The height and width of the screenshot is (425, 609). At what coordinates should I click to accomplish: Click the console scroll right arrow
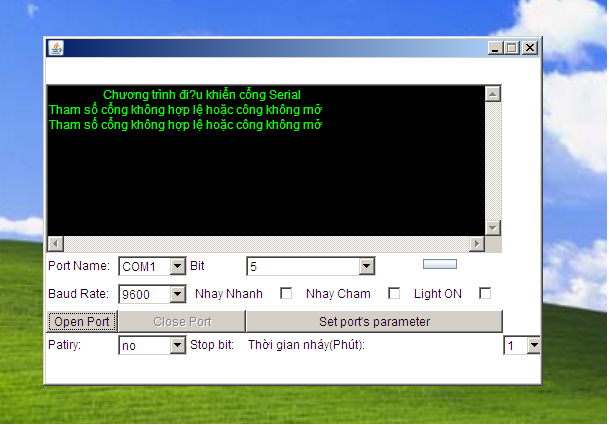tap(477, 244)
